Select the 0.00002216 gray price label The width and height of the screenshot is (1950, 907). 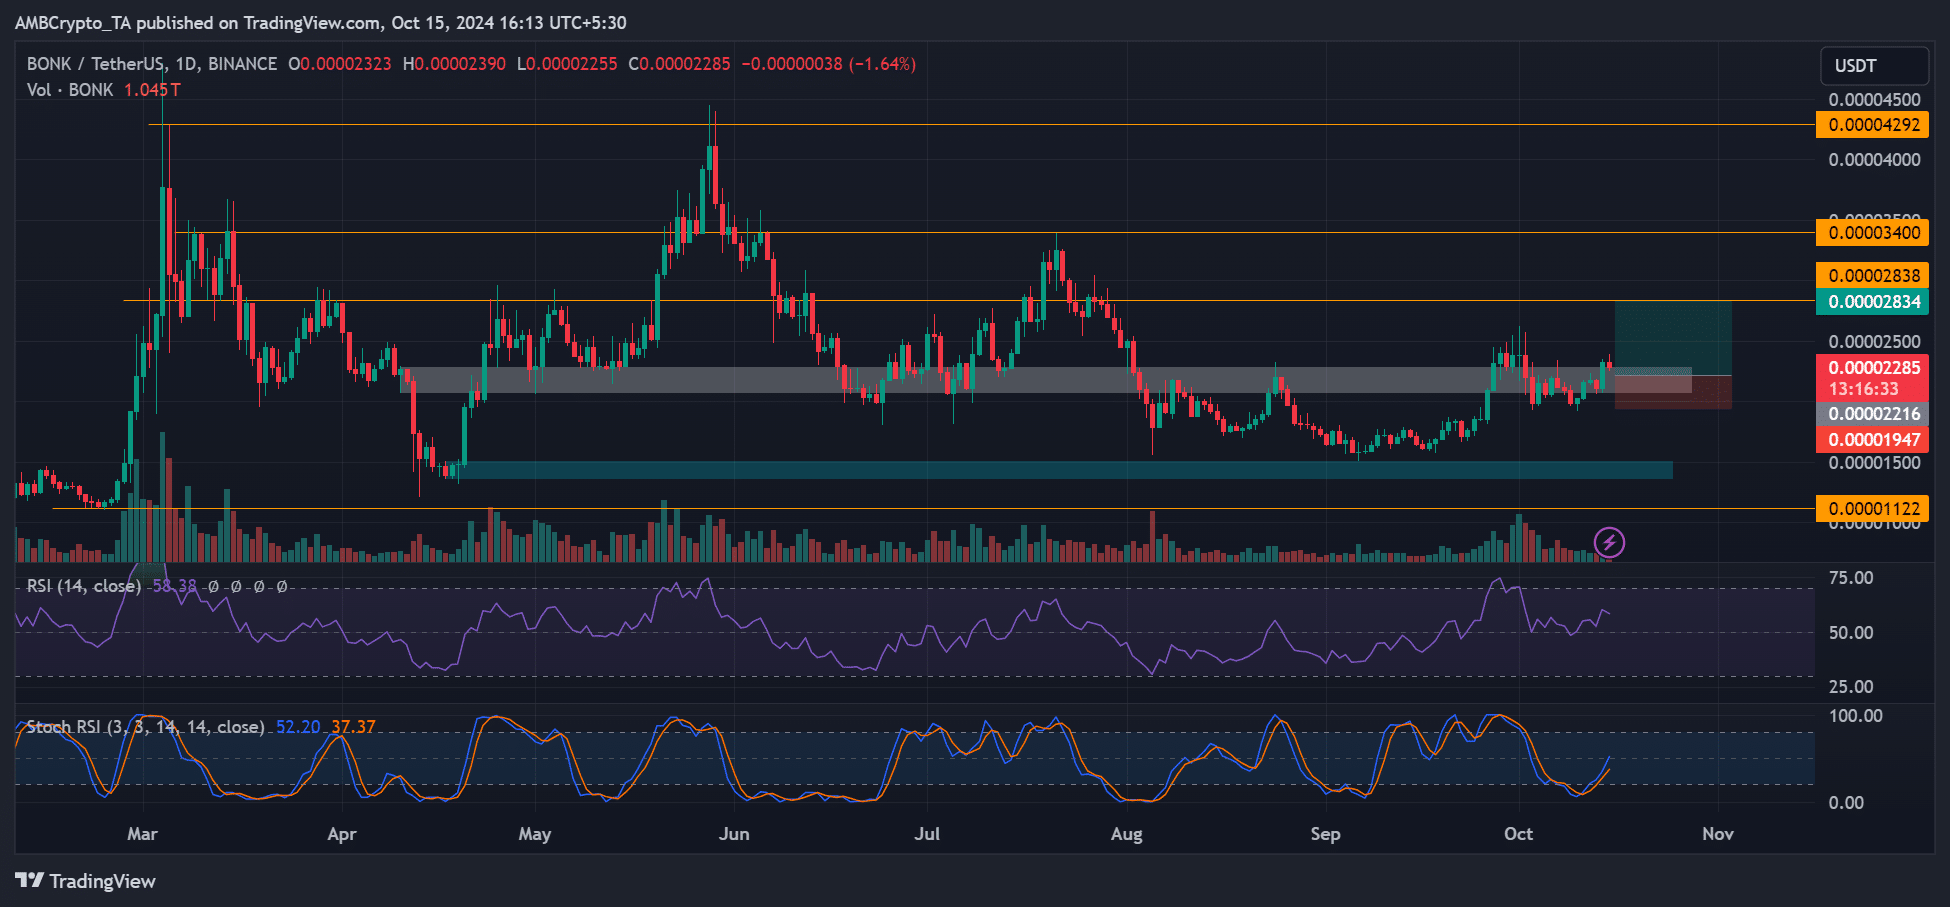click(x=1872, y=414)
